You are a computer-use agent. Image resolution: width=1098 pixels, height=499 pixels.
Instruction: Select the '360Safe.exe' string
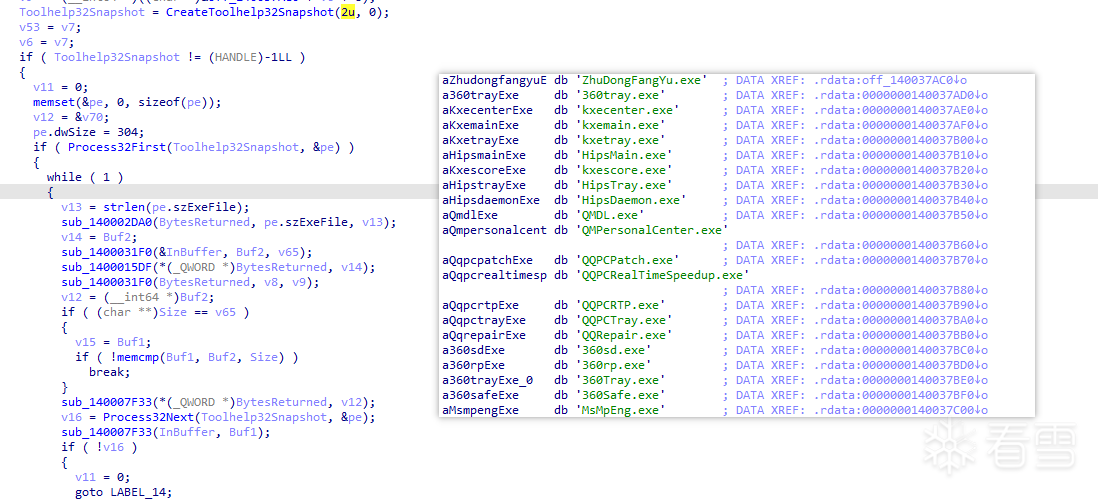[x=620, y=396]
